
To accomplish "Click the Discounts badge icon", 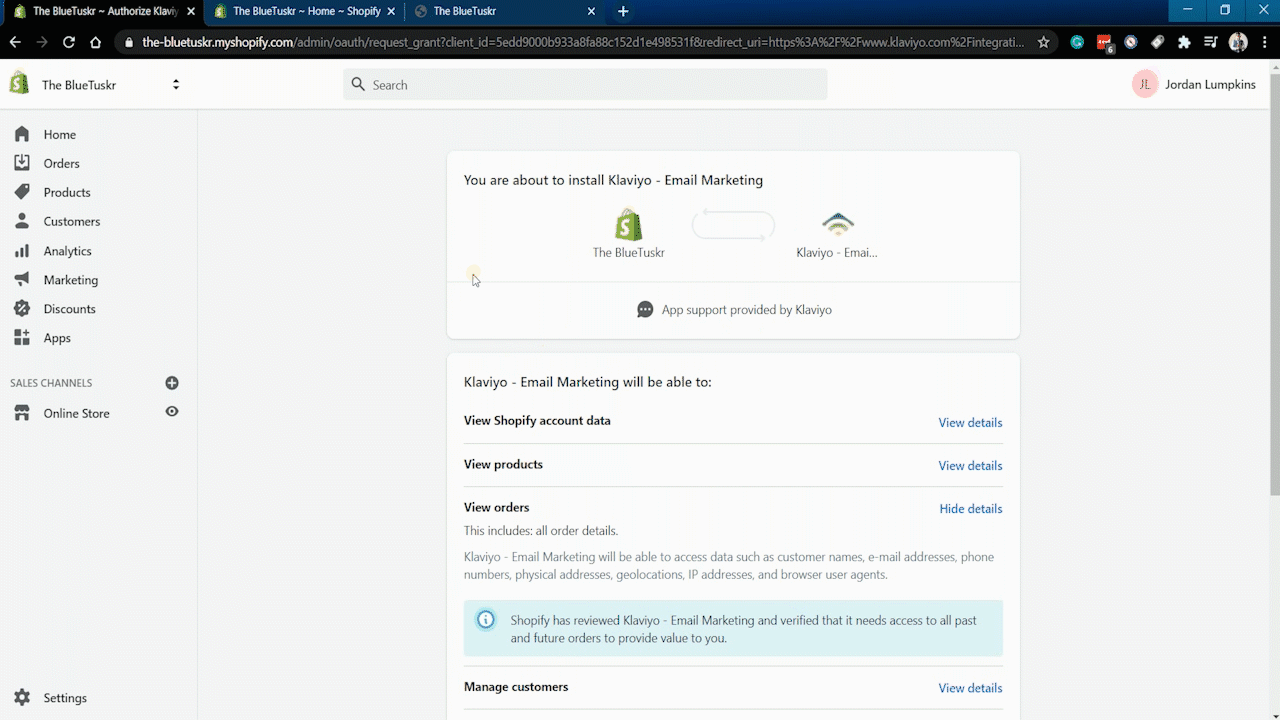I will tap(22, 309).
